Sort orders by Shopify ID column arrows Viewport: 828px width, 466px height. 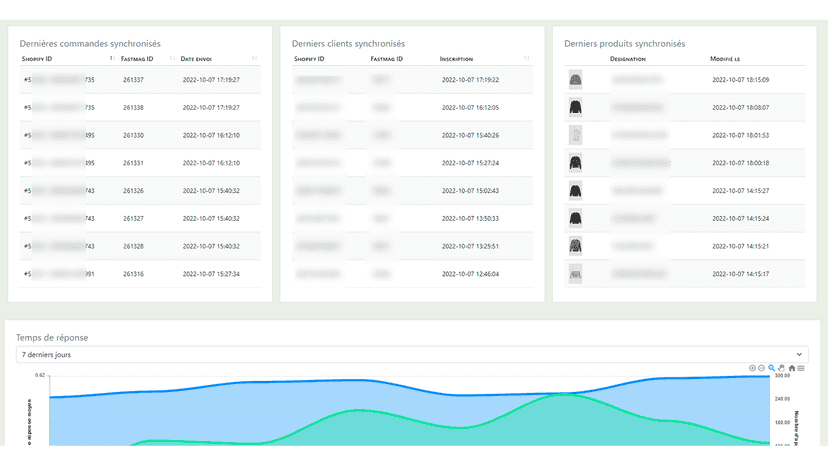click(112, 58)
